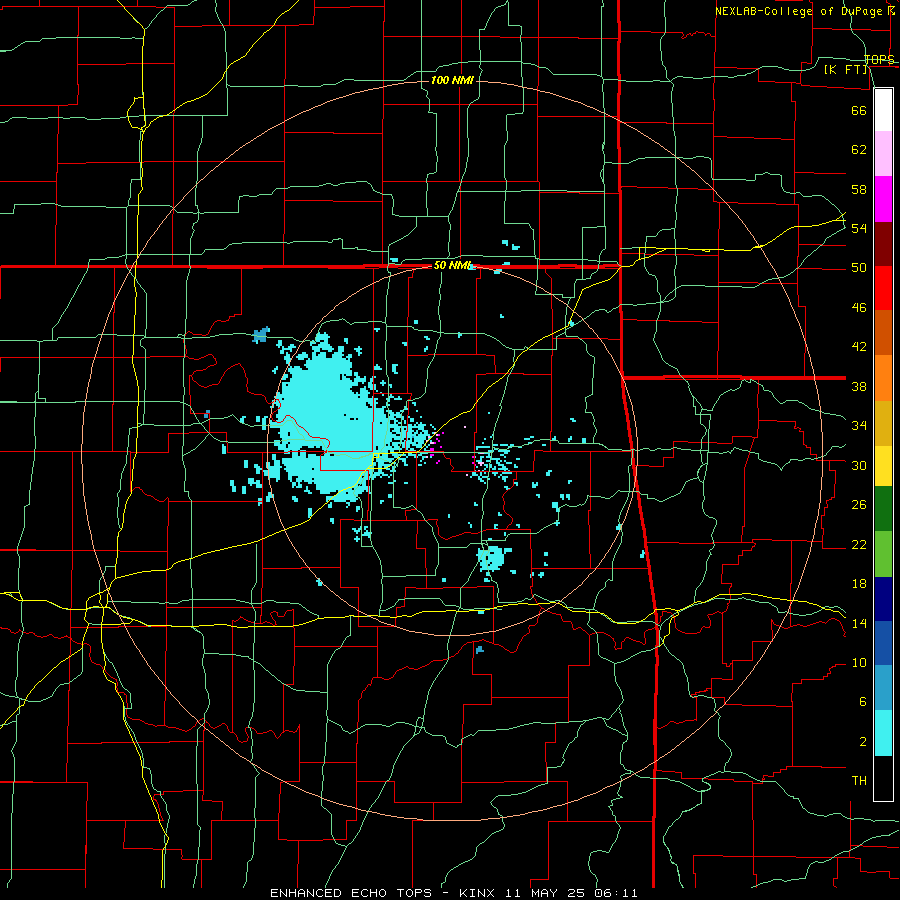Click the 38 value on the legend

click(859, 386)
